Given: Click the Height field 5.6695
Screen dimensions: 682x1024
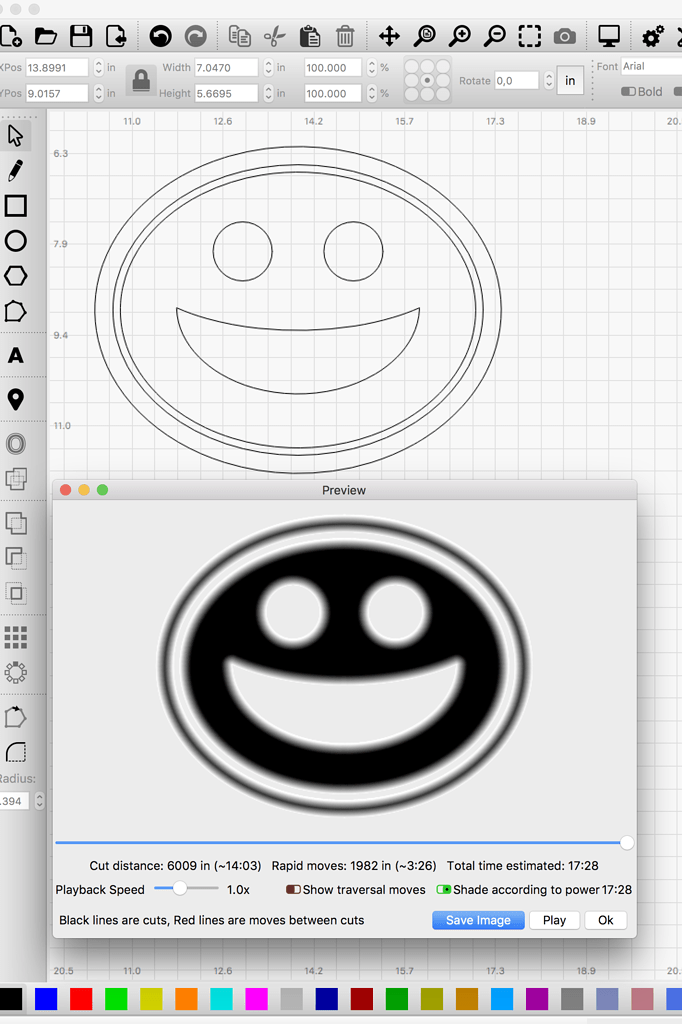Looking at the screenshot, I should coord(226,93).
